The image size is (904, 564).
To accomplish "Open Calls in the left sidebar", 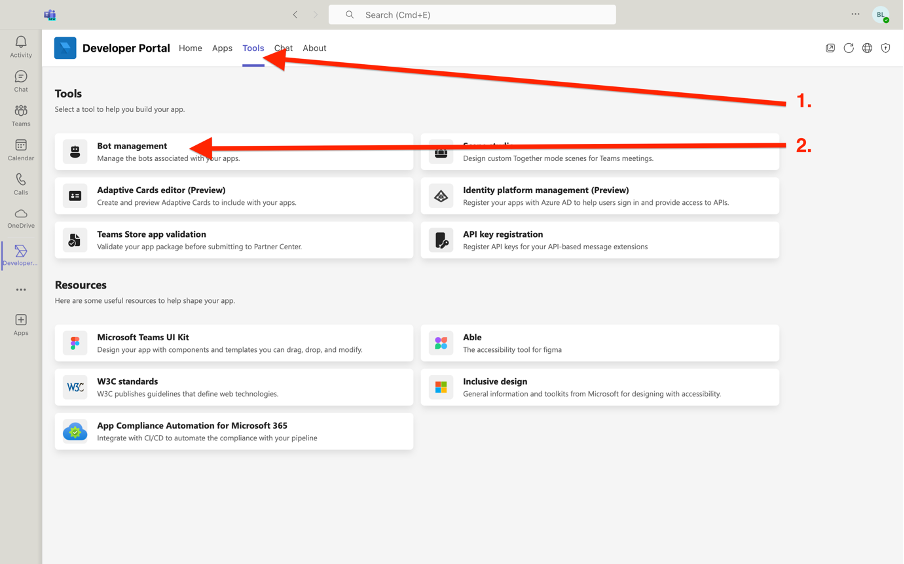I will click(x=21, y=184).
